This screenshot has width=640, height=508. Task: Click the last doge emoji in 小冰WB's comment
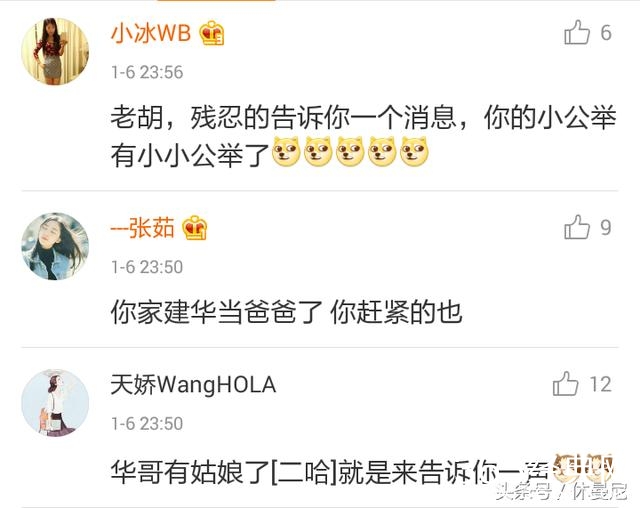click(414, 152)
